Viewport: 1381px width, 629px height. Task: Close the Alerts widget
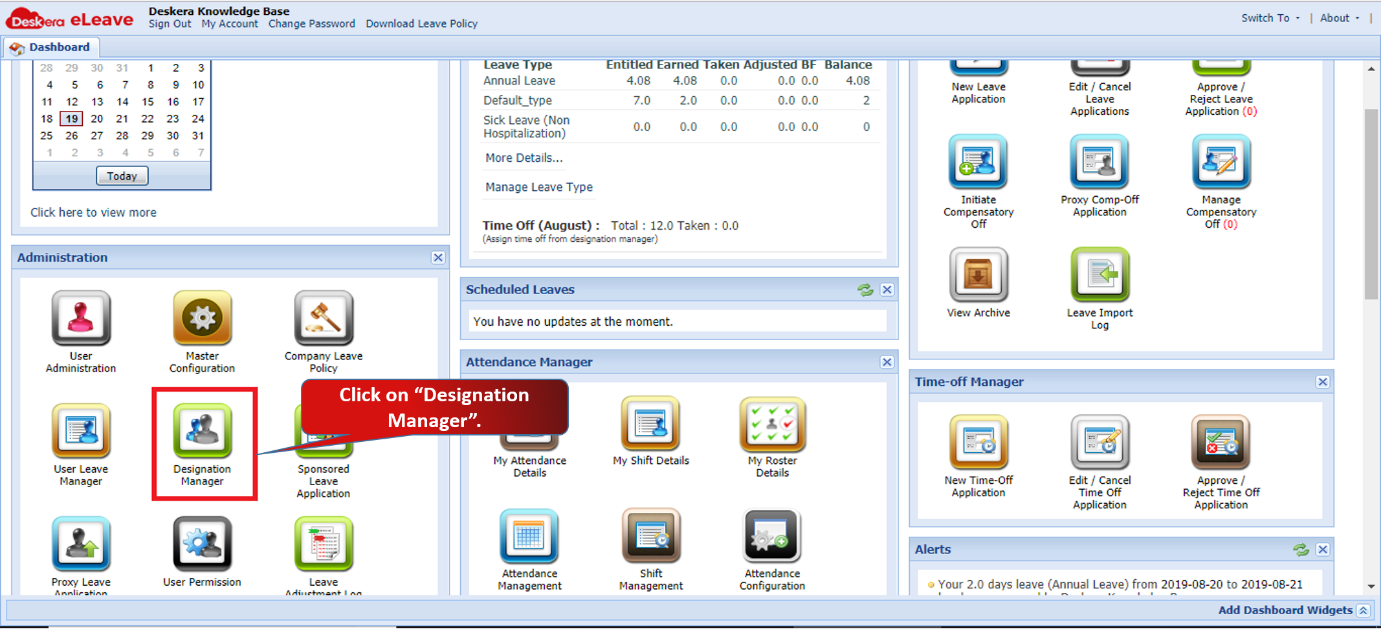click(x=1323, y=550)
